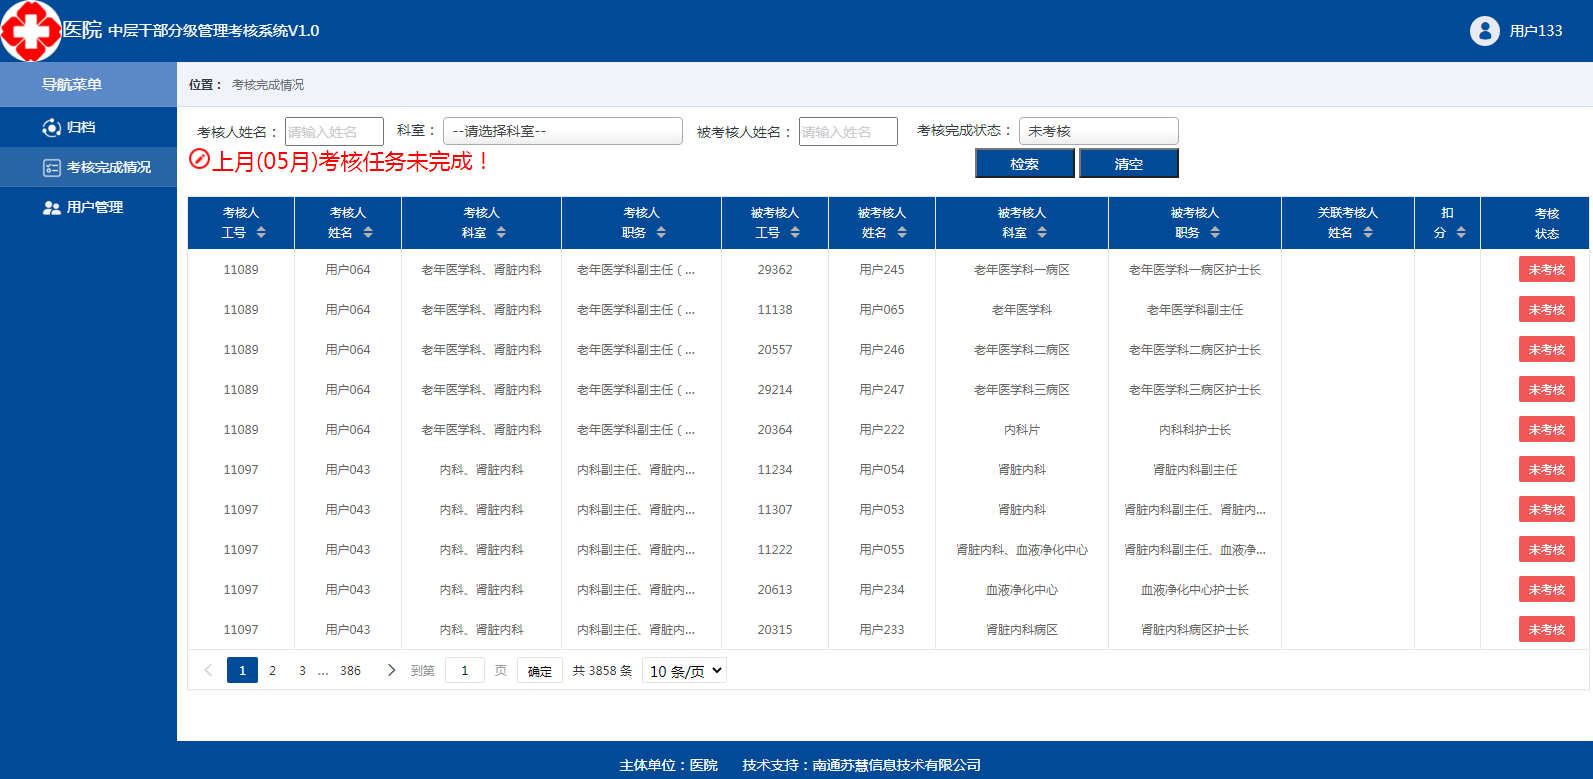
Task: Sort by 被考核人姓名 column sort arrows
Action: (902, 233)
